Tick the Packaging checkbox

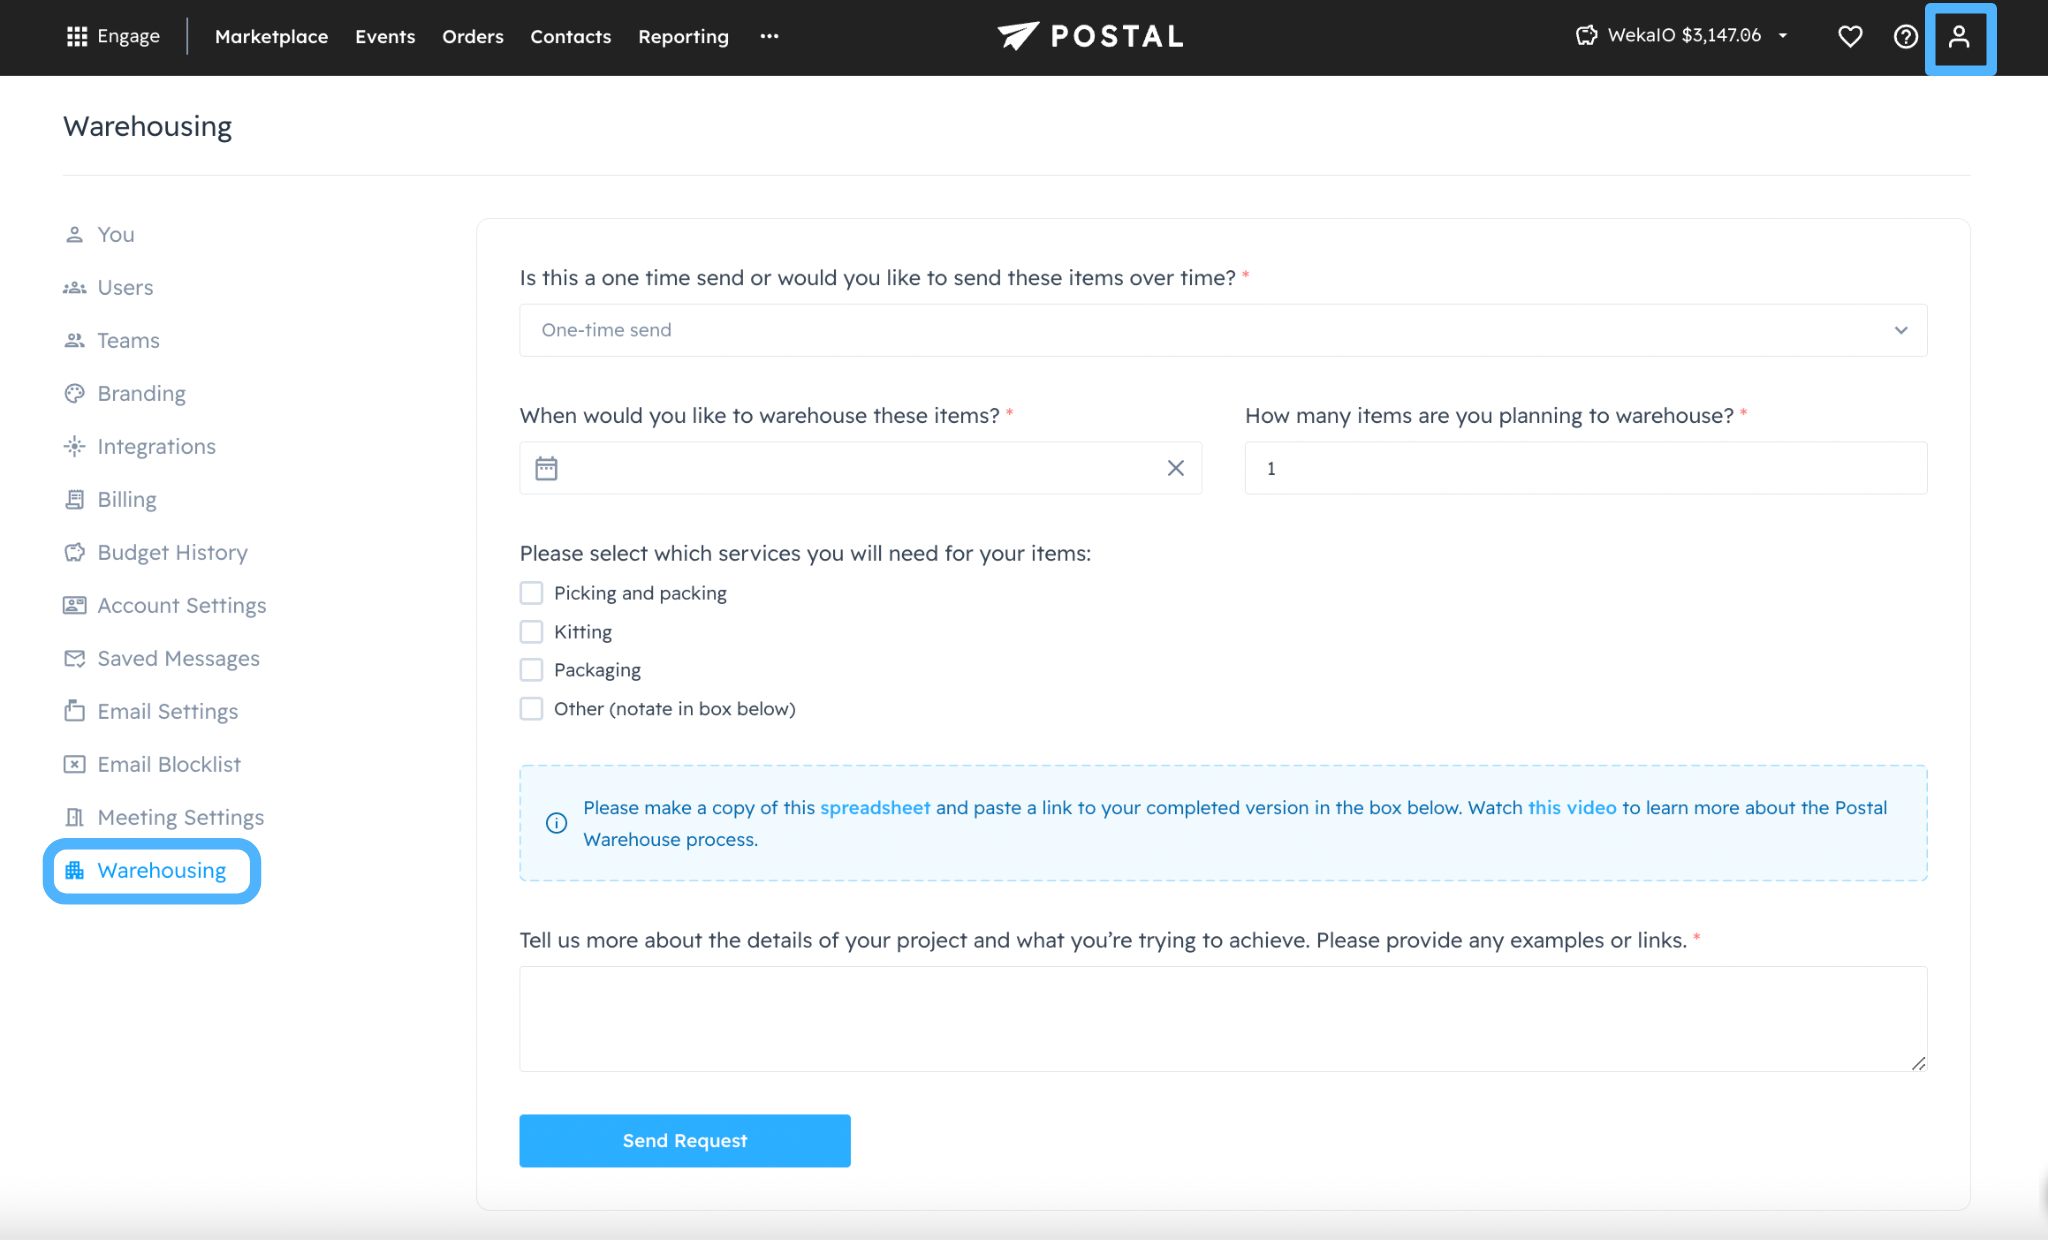click(531, 670)
